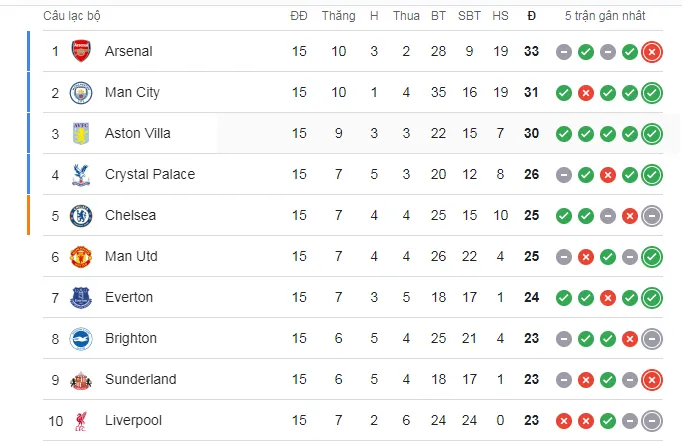Click the Man Utd crest icon
The image size is (682, 441).
[x=81, y=256]
